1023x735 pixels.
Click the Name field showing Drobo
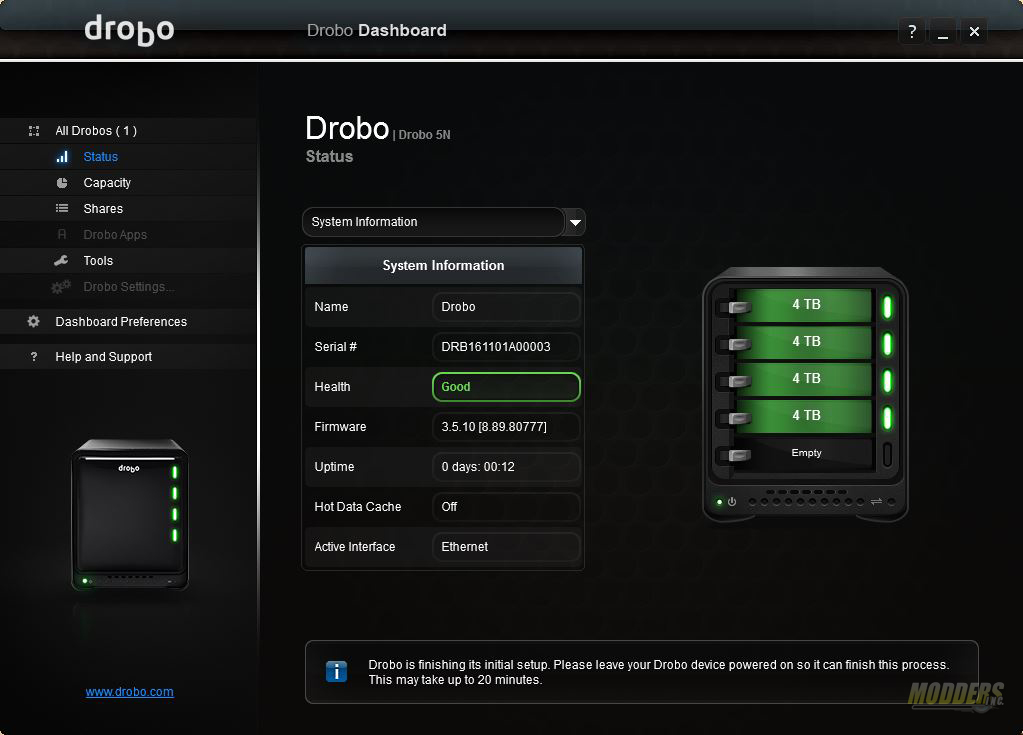click(506, 307)
